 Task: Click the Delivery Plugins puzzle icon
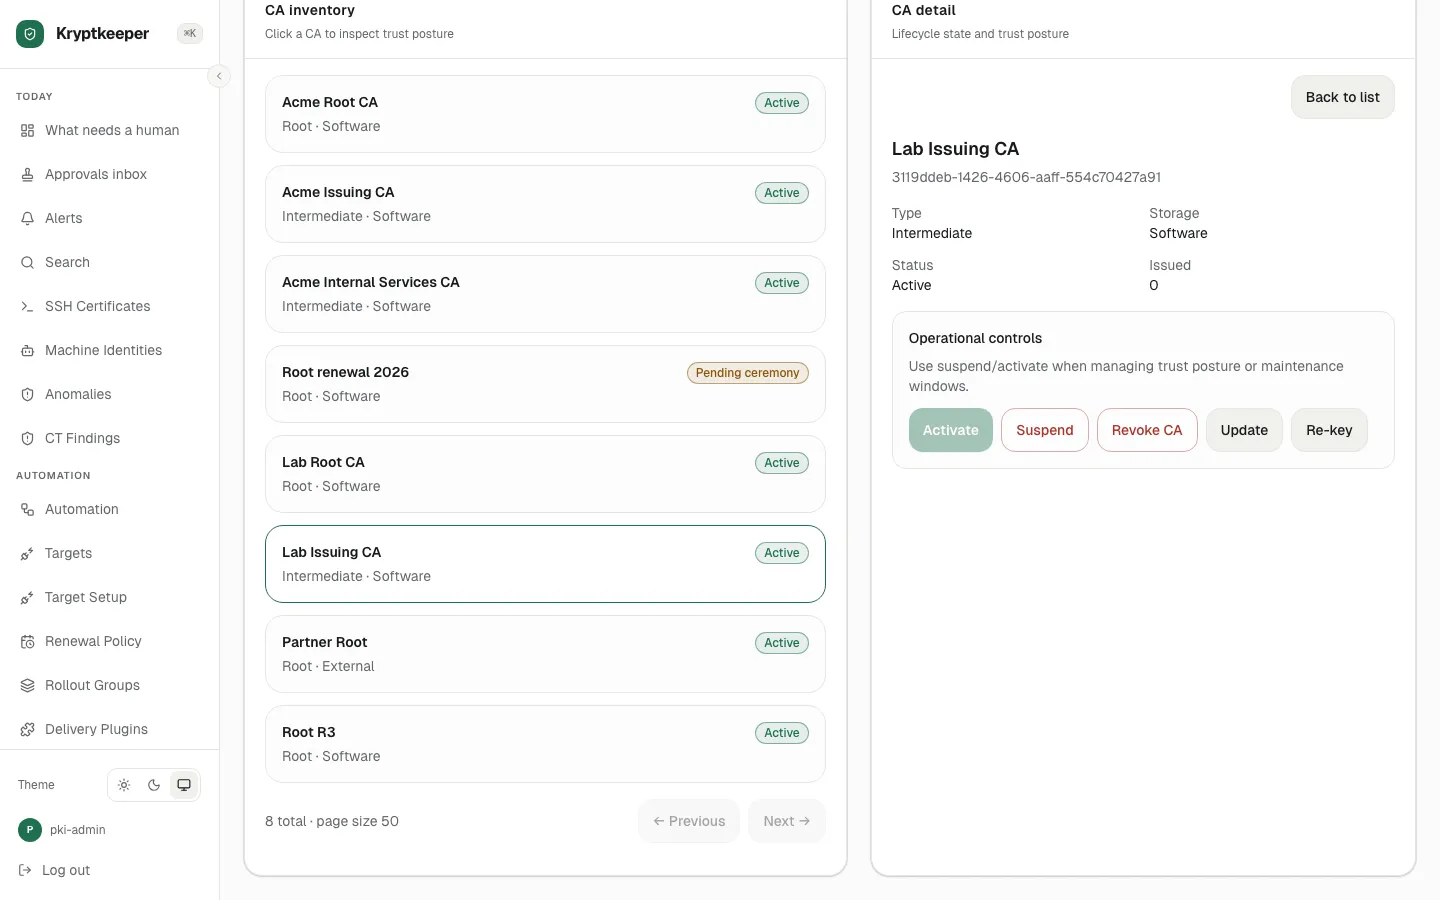pos(27,730)
